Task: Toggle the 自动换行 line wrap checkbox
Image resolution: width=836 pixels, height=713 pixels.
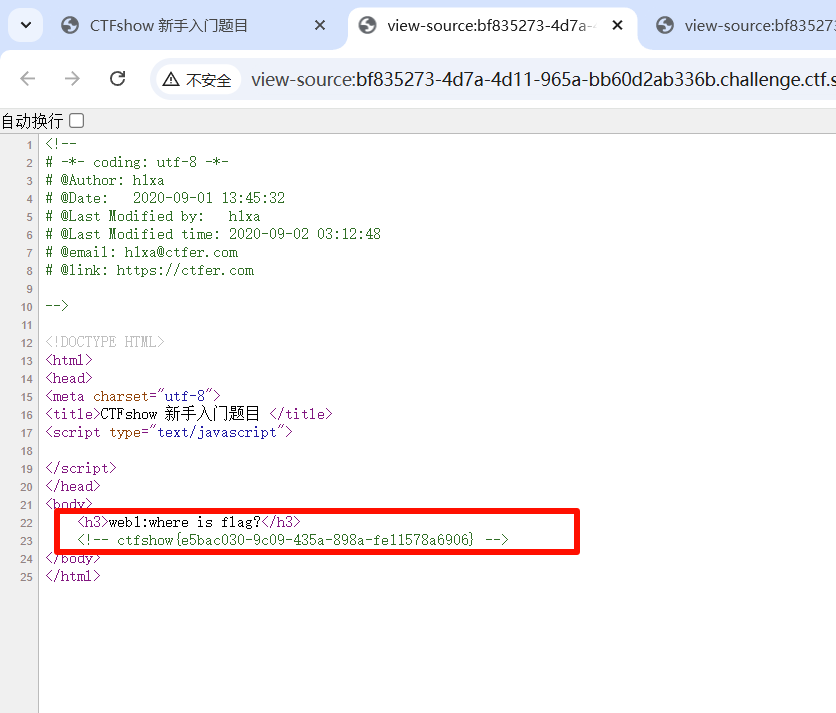Action: pos(76,121)
